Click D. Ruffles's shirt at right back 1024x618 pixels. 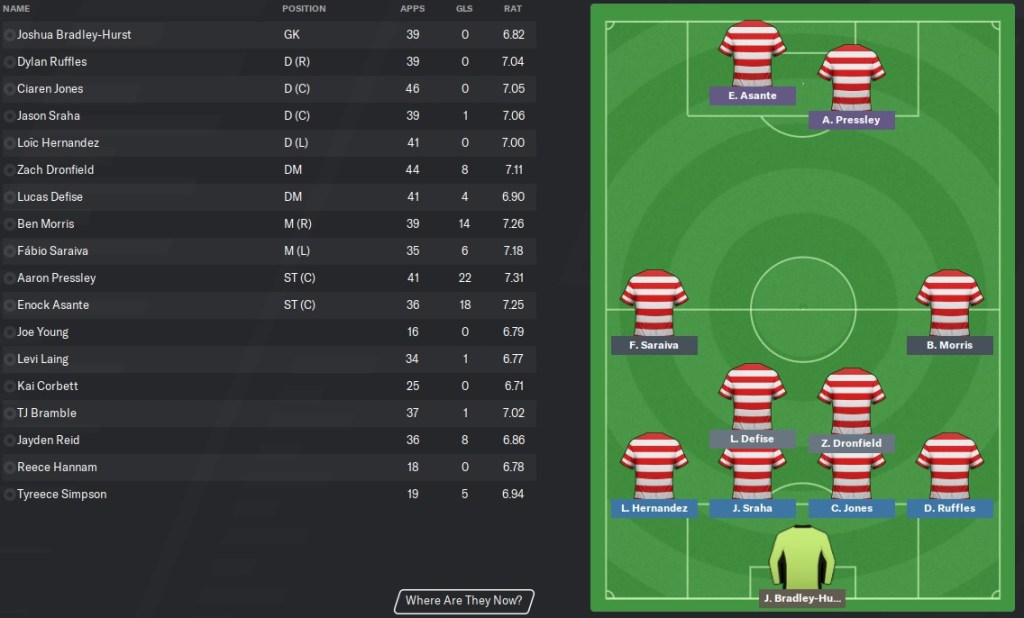click(949, 466)
